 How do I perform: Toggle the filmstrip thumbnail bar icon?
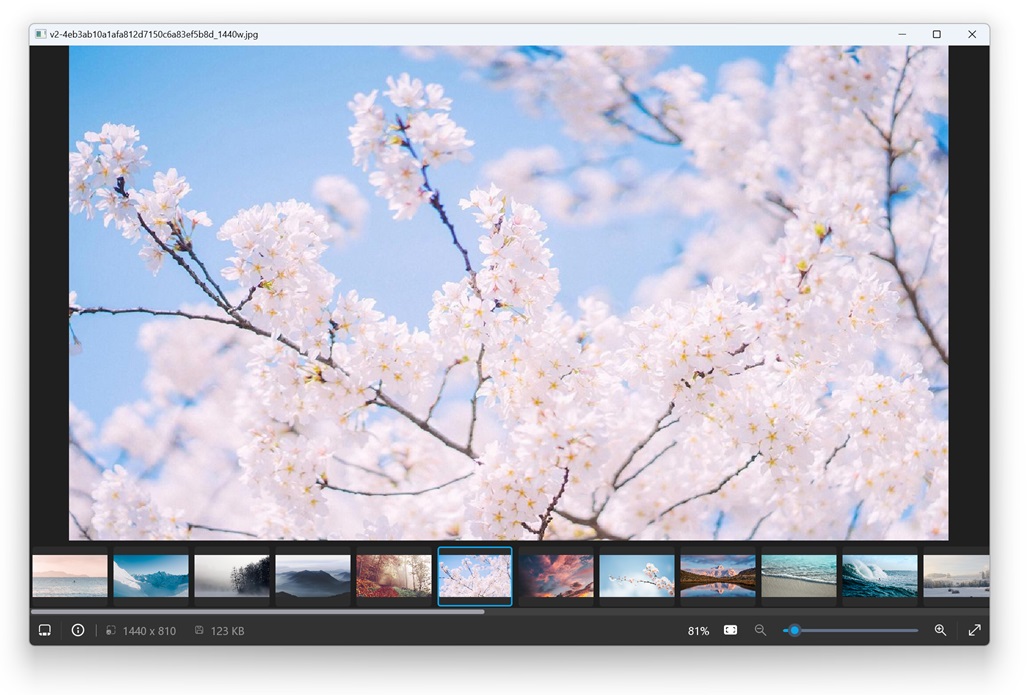(x=45, y=631)
